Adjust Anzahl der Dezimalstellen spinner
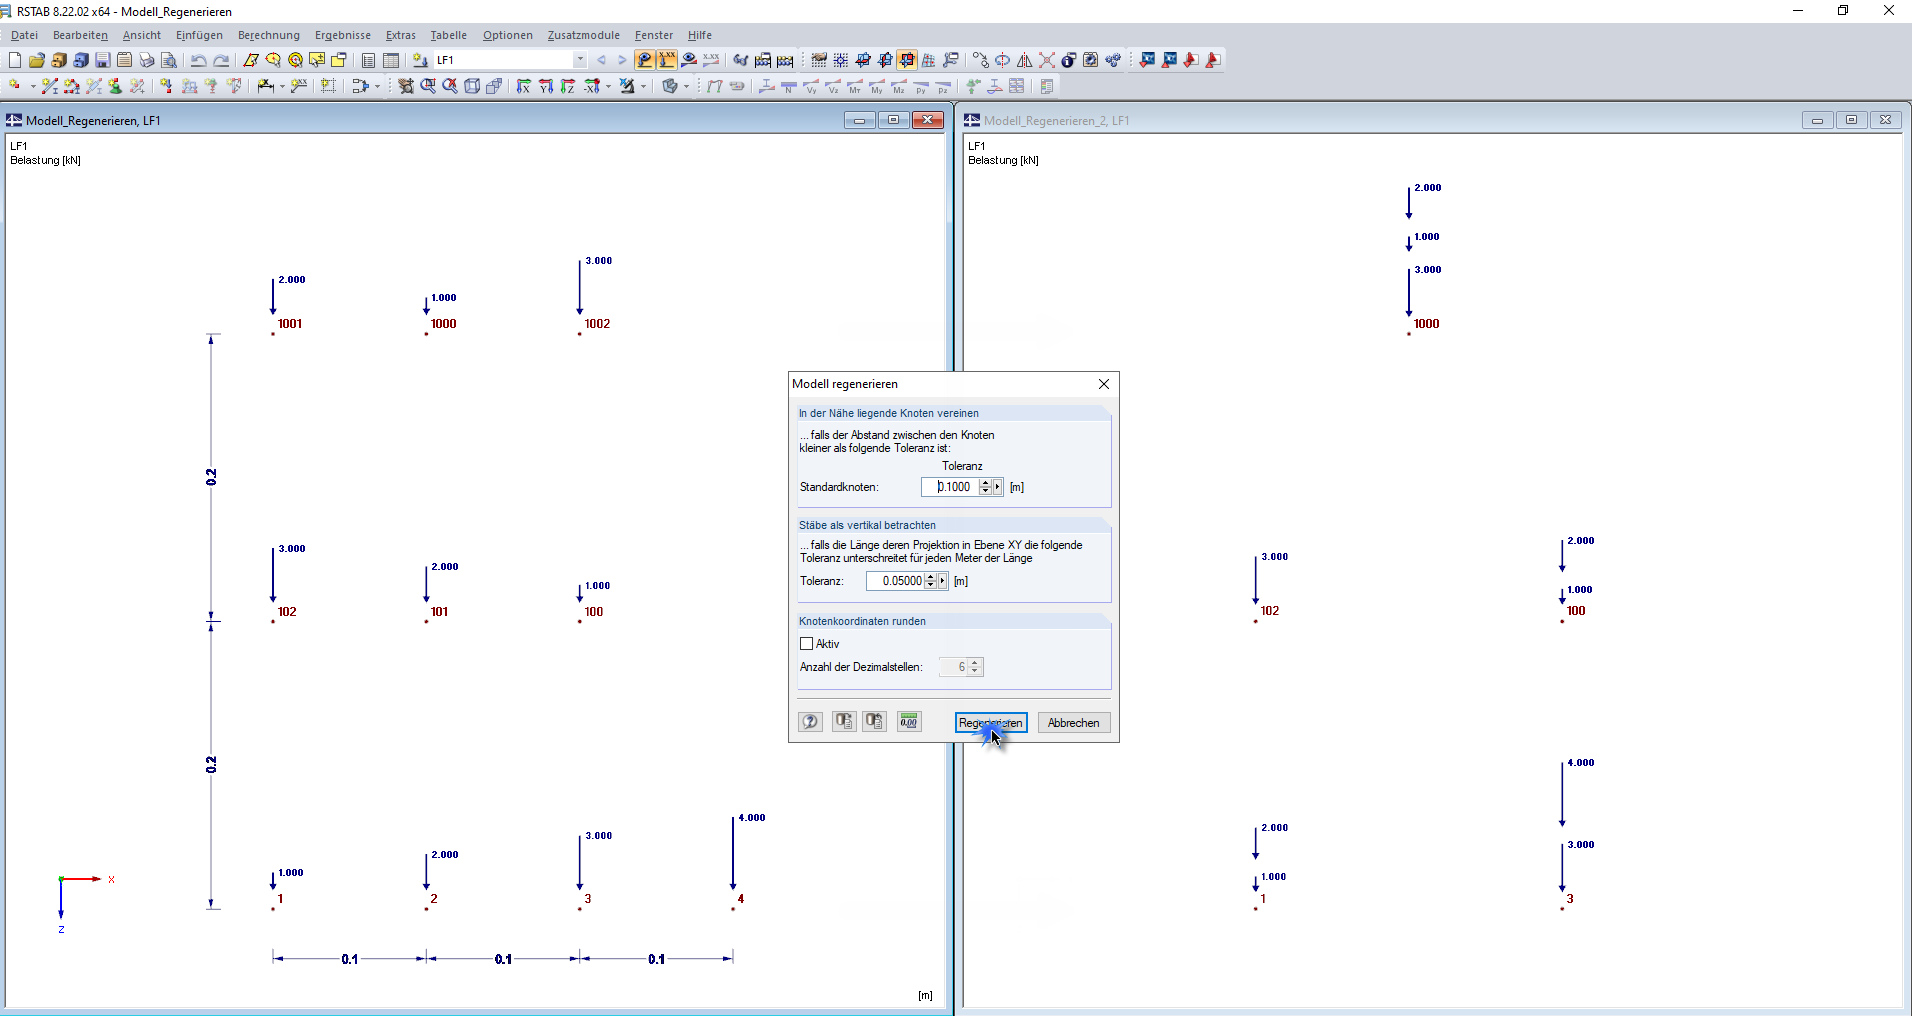1912x1016 pixels. [x=975, y=667]
